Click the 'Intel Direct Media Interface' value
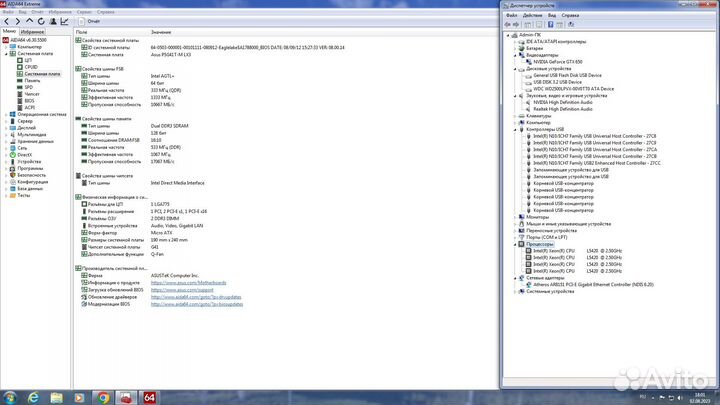This screenshot has width=720, height=405. coord(177,183)
